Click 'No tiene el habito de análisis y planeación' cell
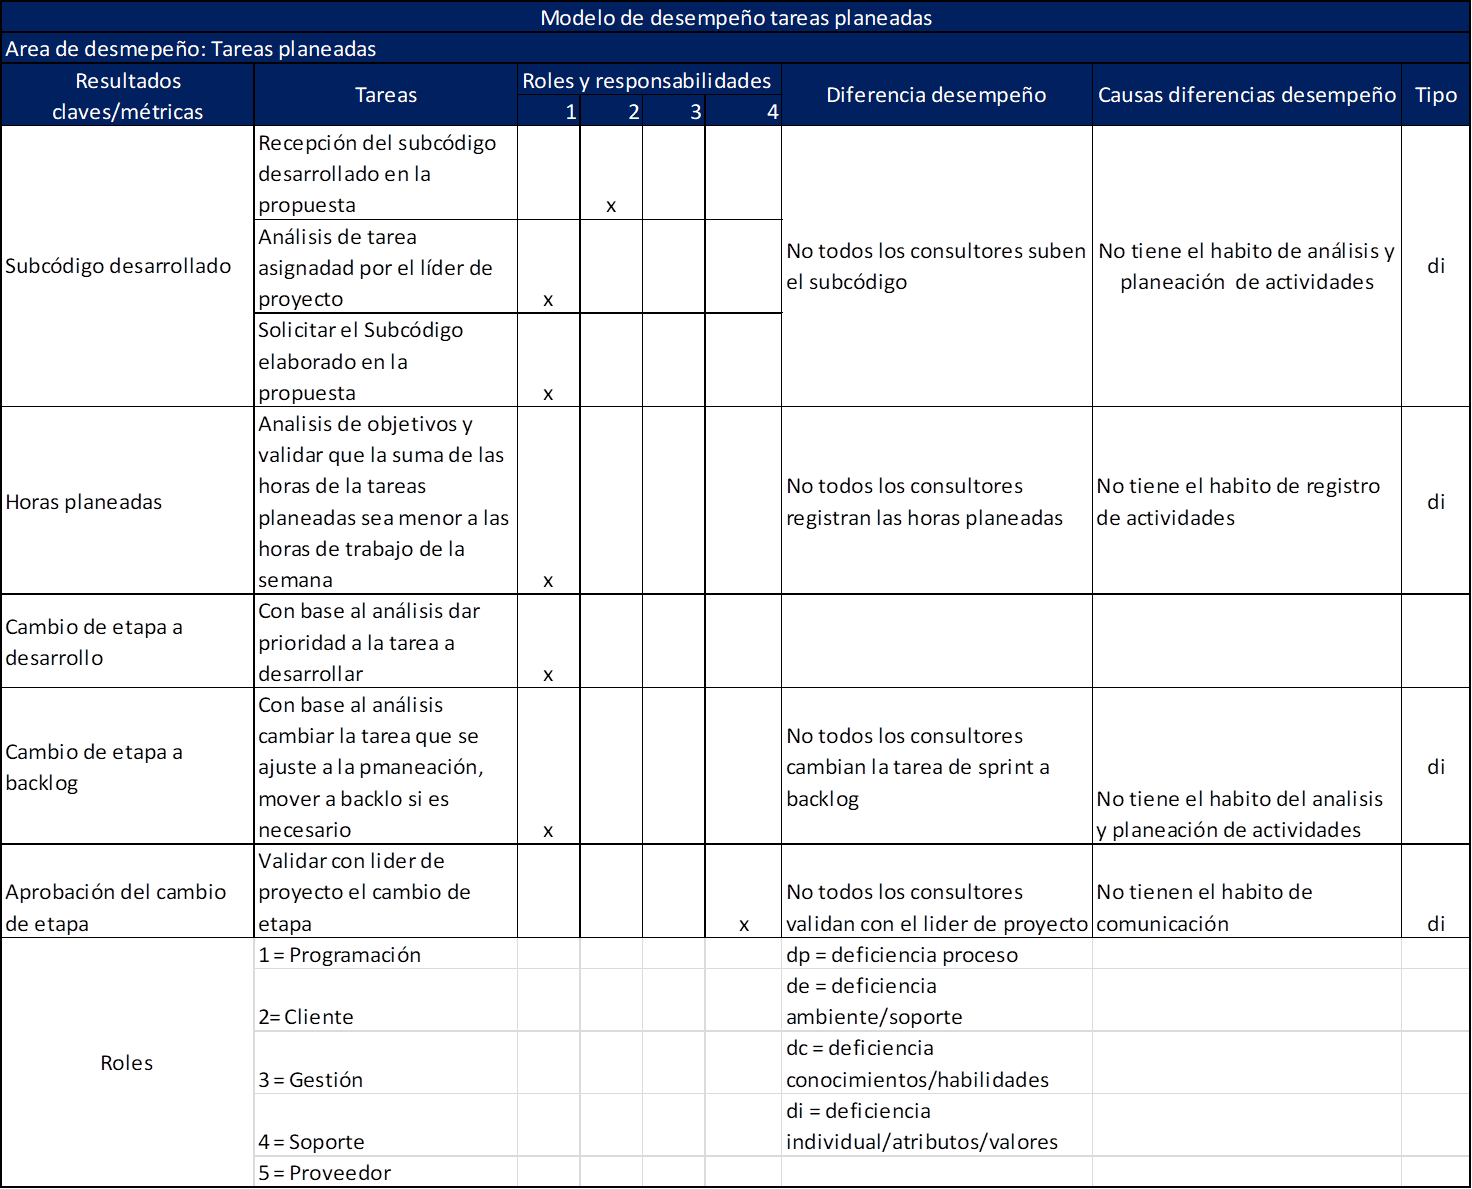1472x1189 pixels. point(1247,266)
